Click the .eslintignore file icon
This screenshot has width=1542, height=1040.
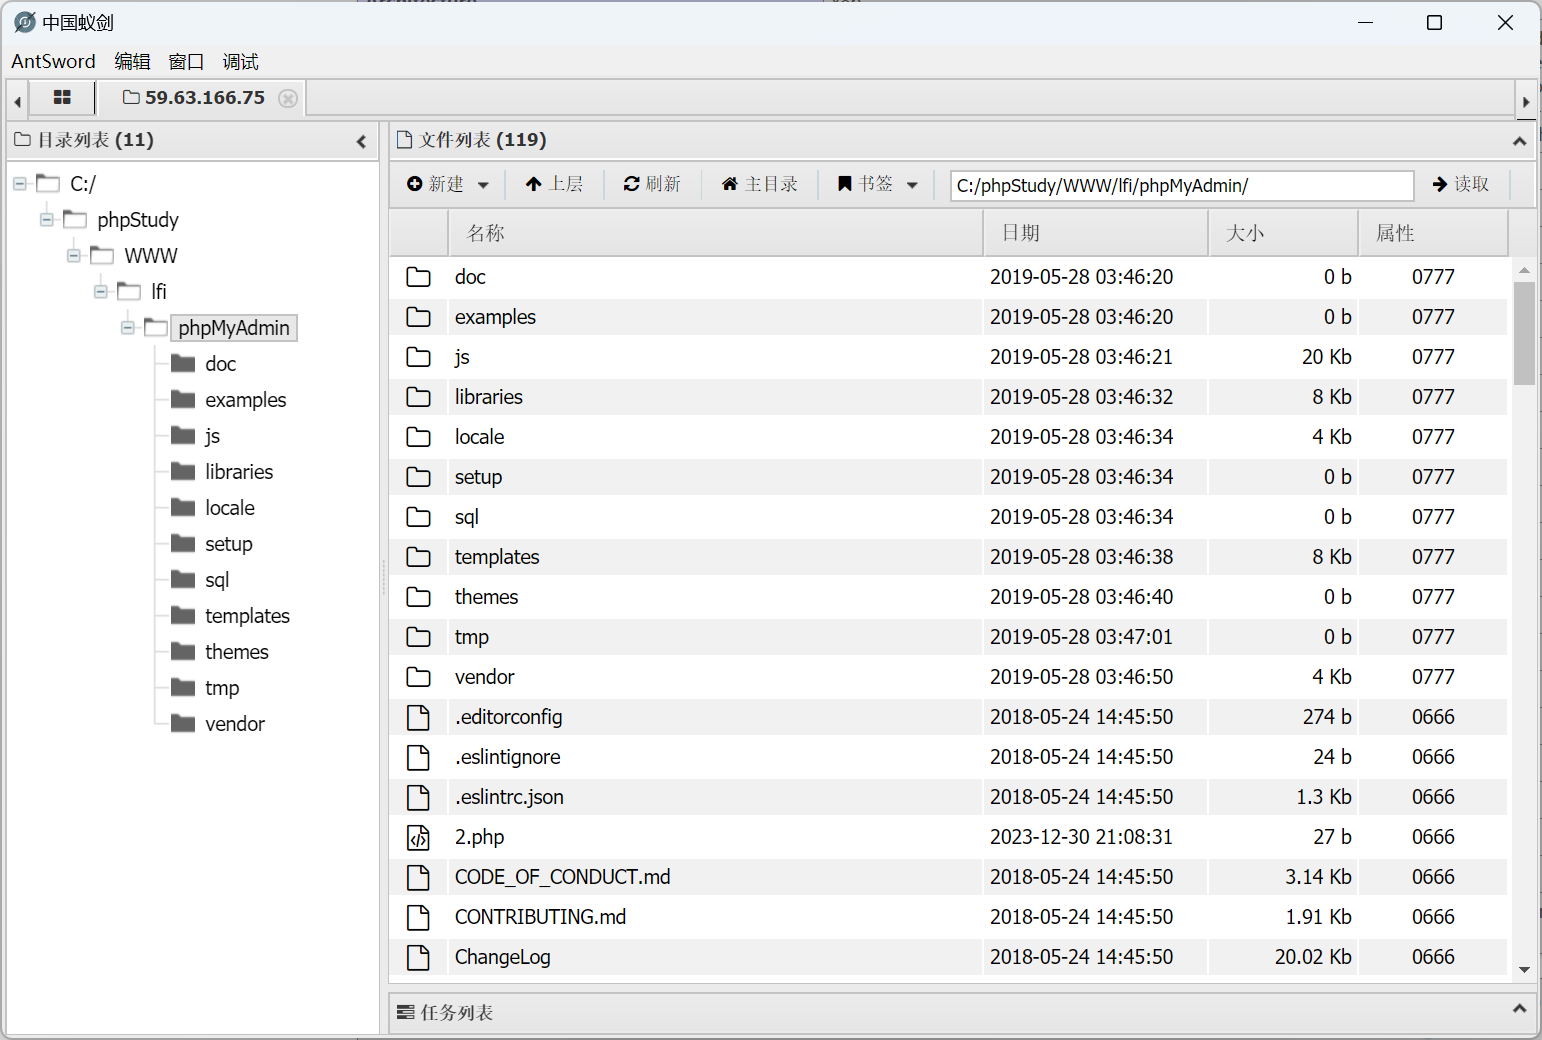click(x=418, y=757)
